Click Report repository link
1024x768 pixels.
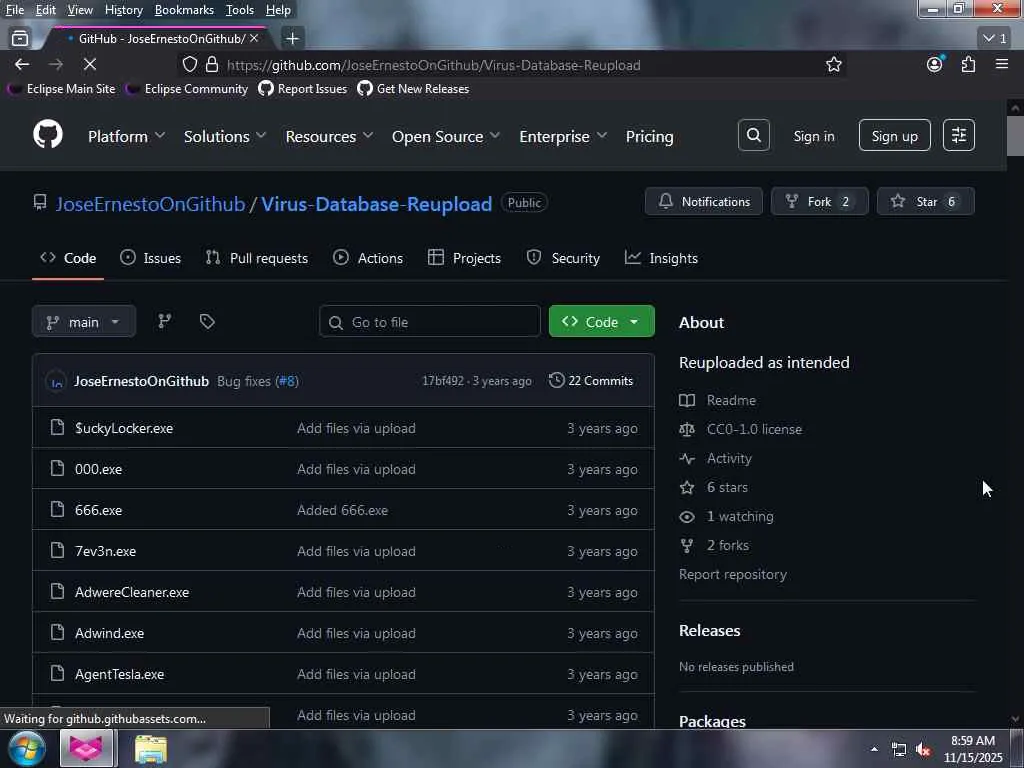tap(733, 574)
